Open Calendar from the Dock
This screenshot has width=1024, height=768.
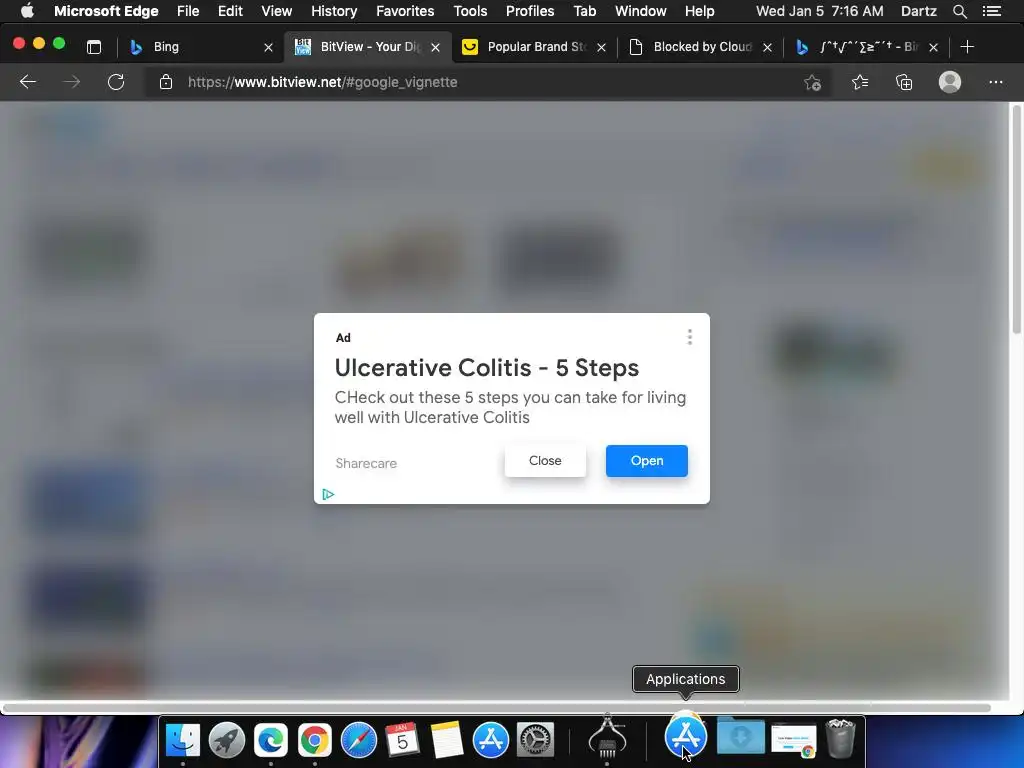(x=402, y=740)
